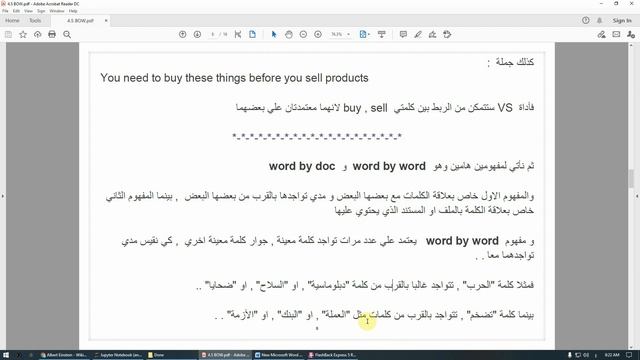Image resolution: width=640 pixels, height=360 pixels.
Task: Click the microphone tray icon
Action: point(569,355)
